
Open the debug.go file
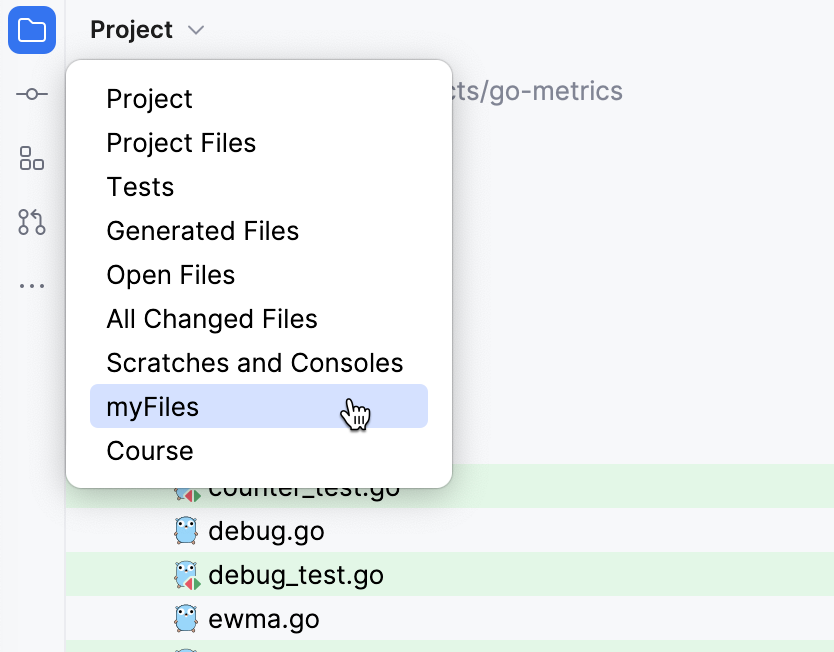click(267, 531)
